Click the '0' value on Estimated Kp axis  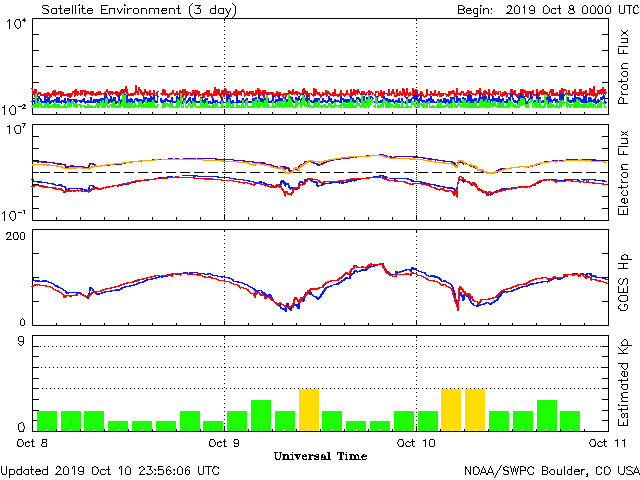tap(21, 427)
